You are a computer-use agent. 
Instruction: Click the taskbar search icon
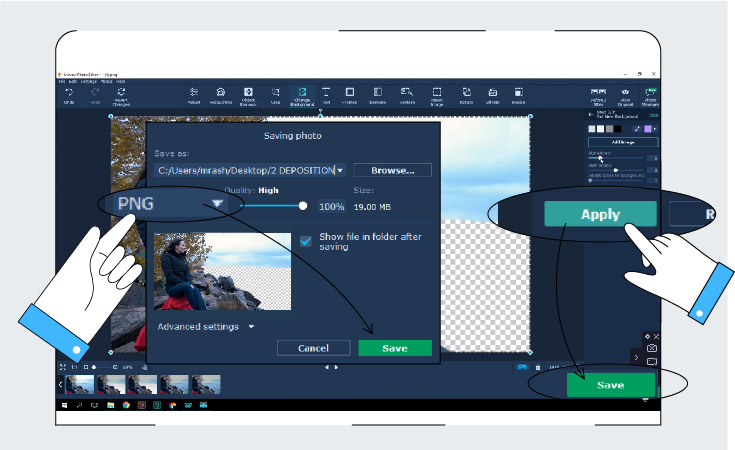pos(79,405)
